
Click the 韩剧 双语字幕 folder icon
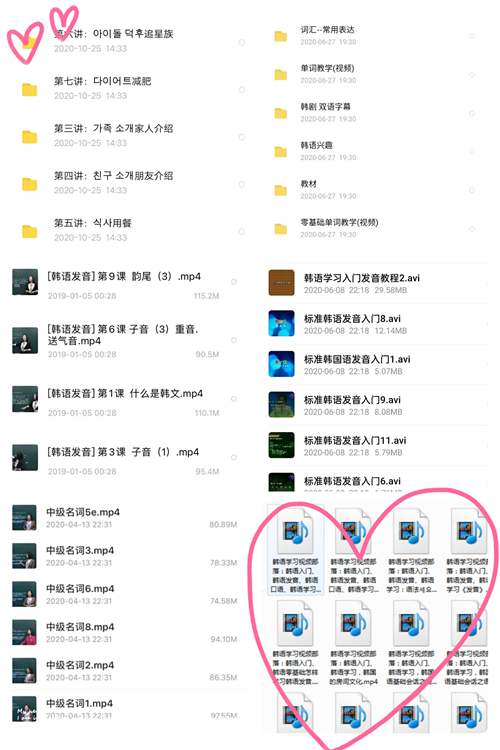(x=280, y=113)
